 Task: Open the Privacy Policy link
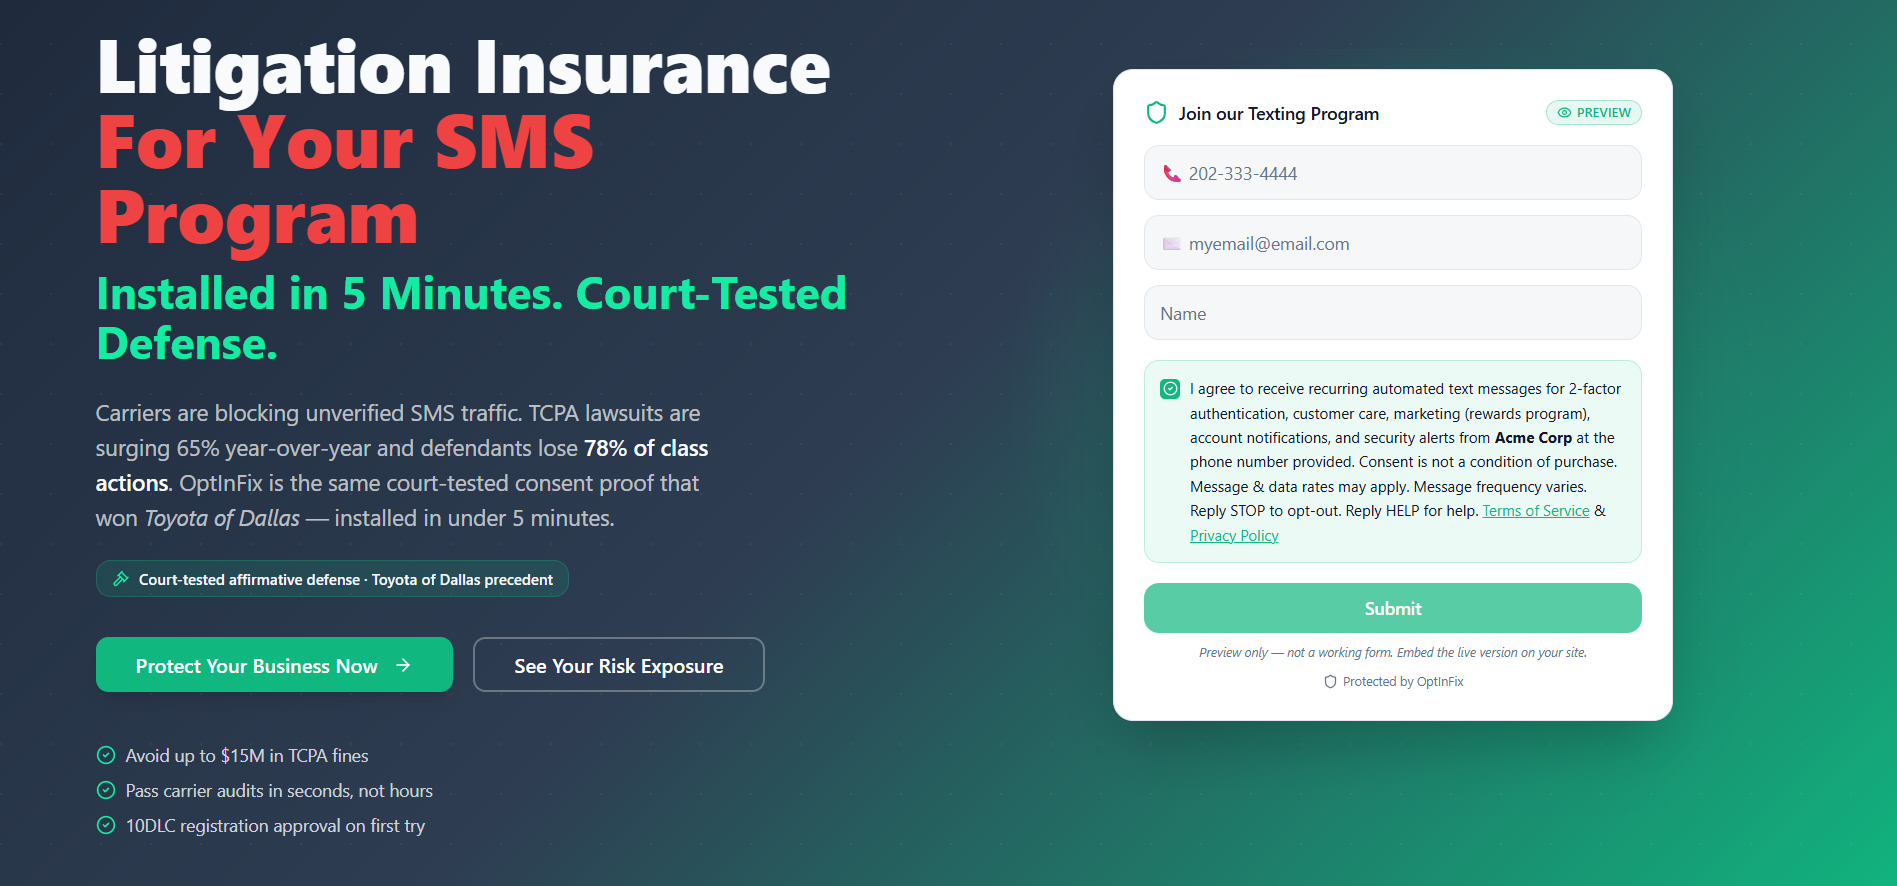click(1234, 536)
